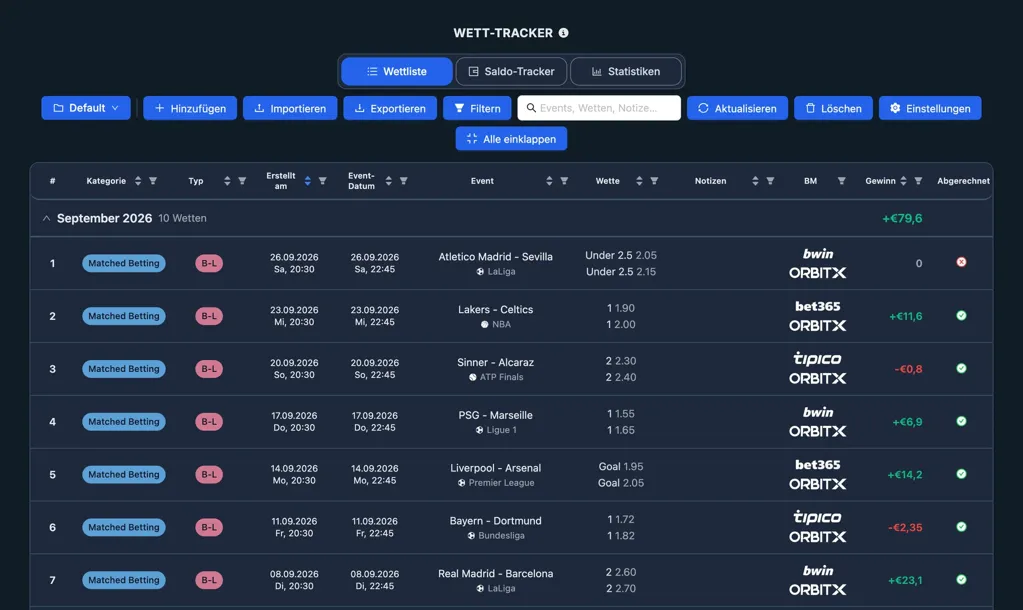Screen dimensions: 1023x610
Task: Click Matched Betting tag in row 1
Action: (x=123, y=263)
